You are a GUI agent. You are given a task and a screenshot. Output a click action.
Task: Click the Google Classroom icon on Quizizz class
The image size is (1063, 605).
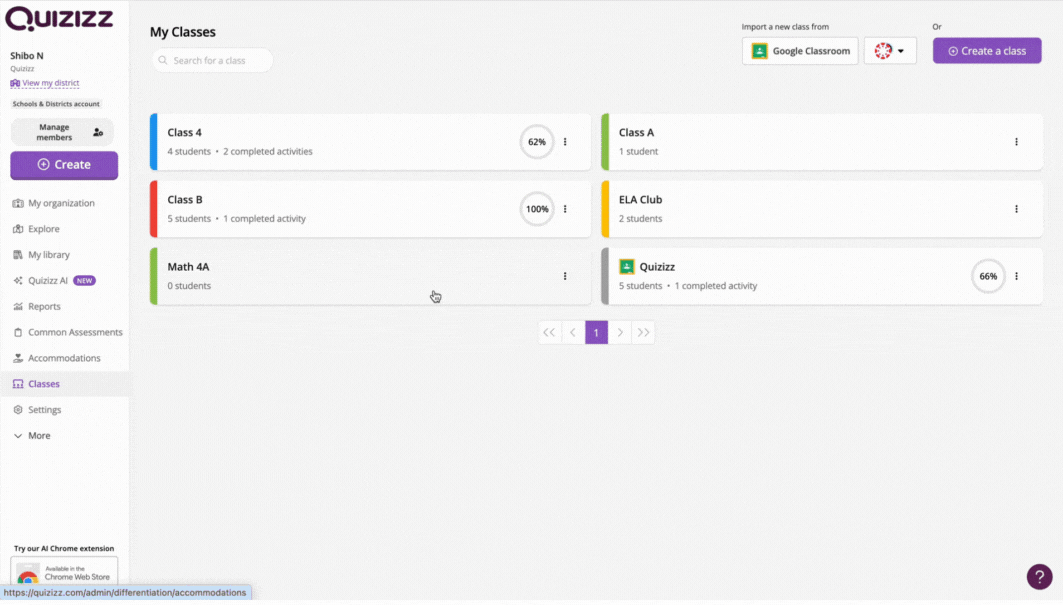626,267
